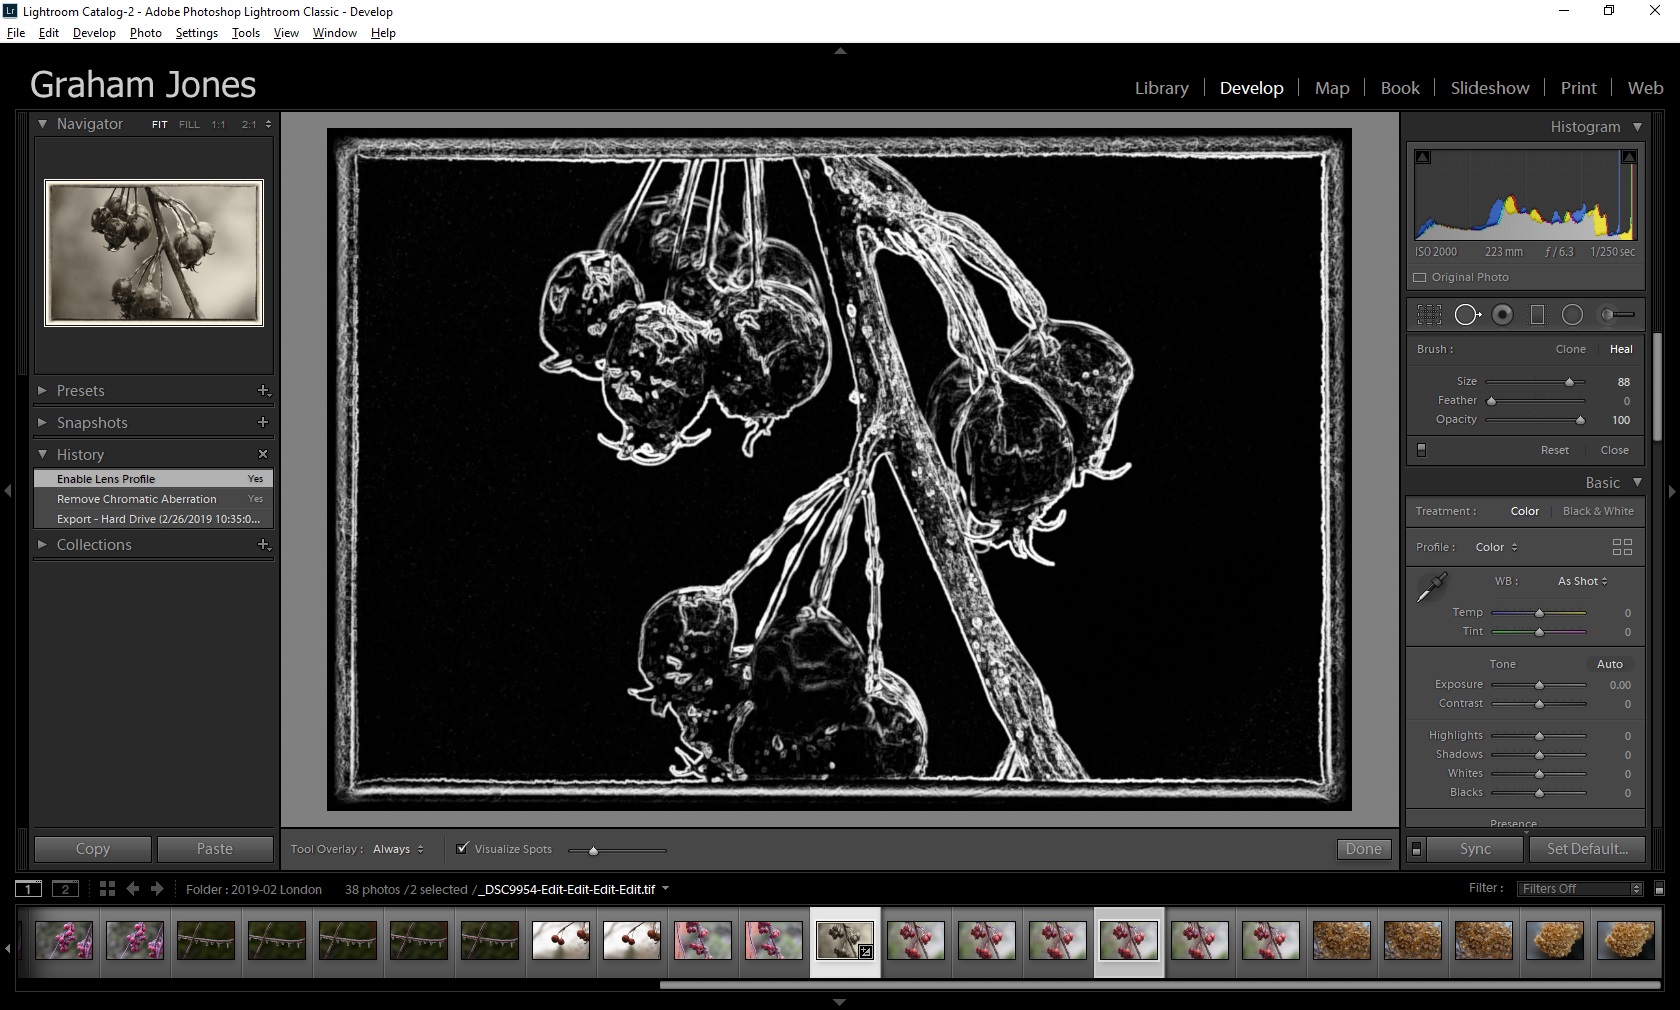The width and height of the screenshot is (1680, 1010).
Task: Click the Remove Chromatic Aberration history step
Action: coord(137,499)
